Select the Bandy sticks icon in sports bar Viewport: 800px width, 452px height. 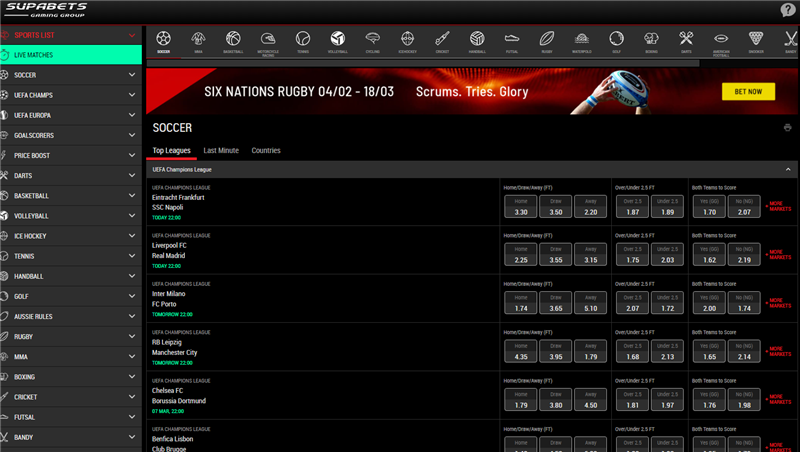click(791, 41)
